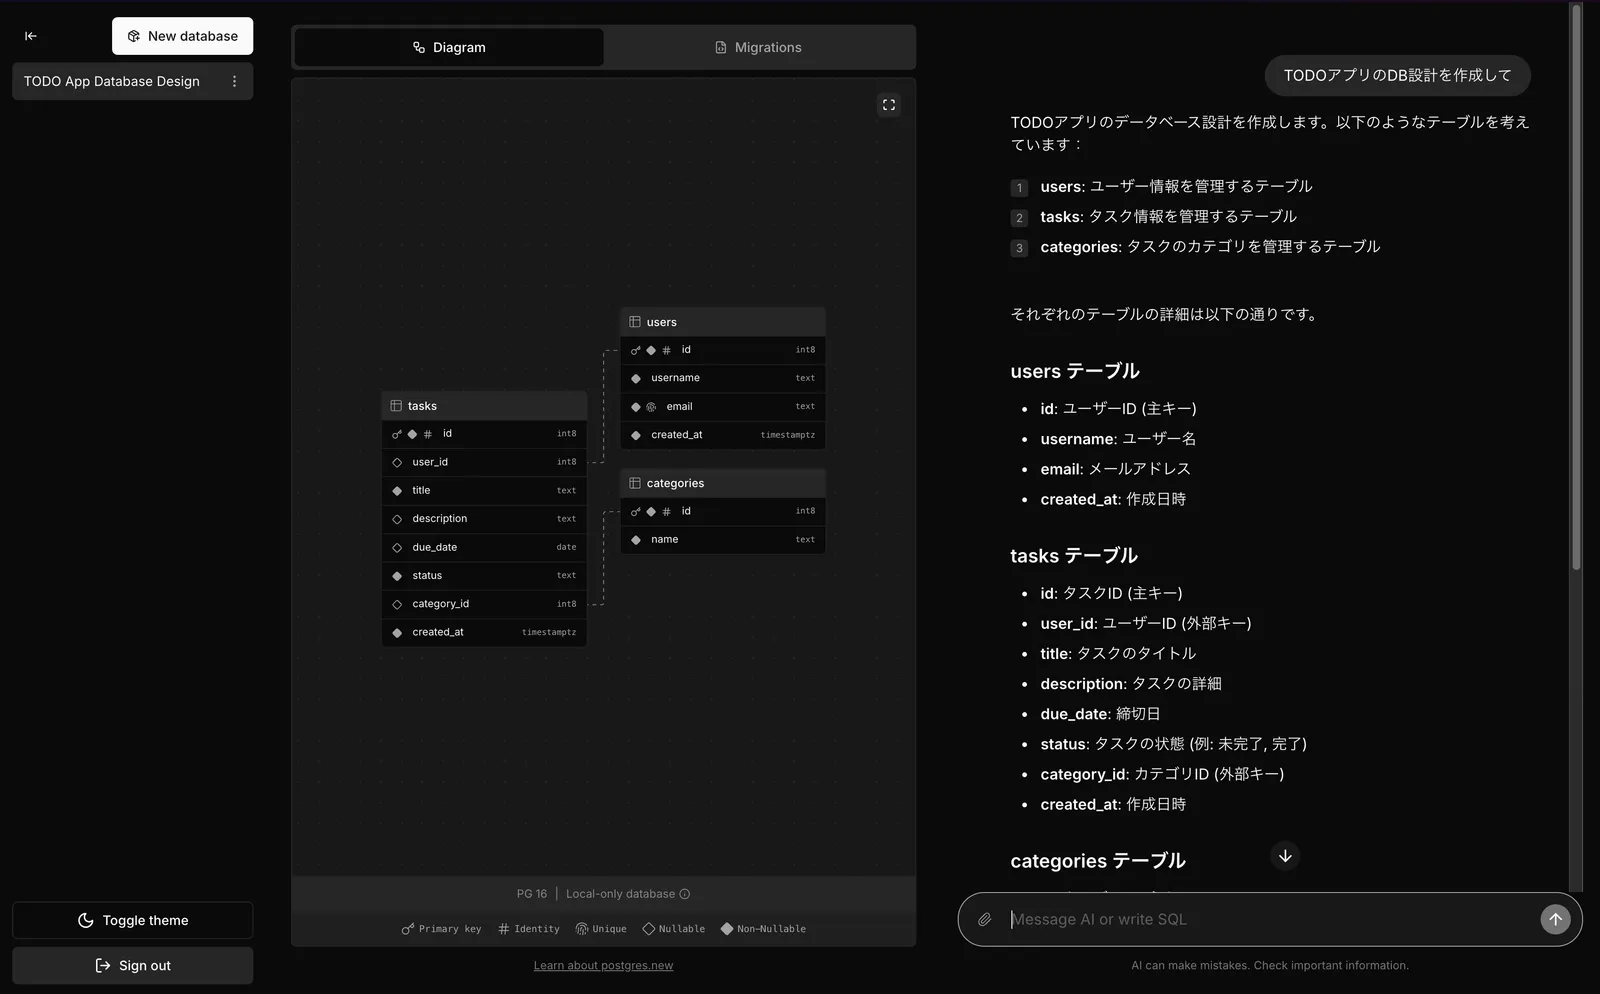Switch to the Migrations tab

pyautogui.click(x=758, y=47)
